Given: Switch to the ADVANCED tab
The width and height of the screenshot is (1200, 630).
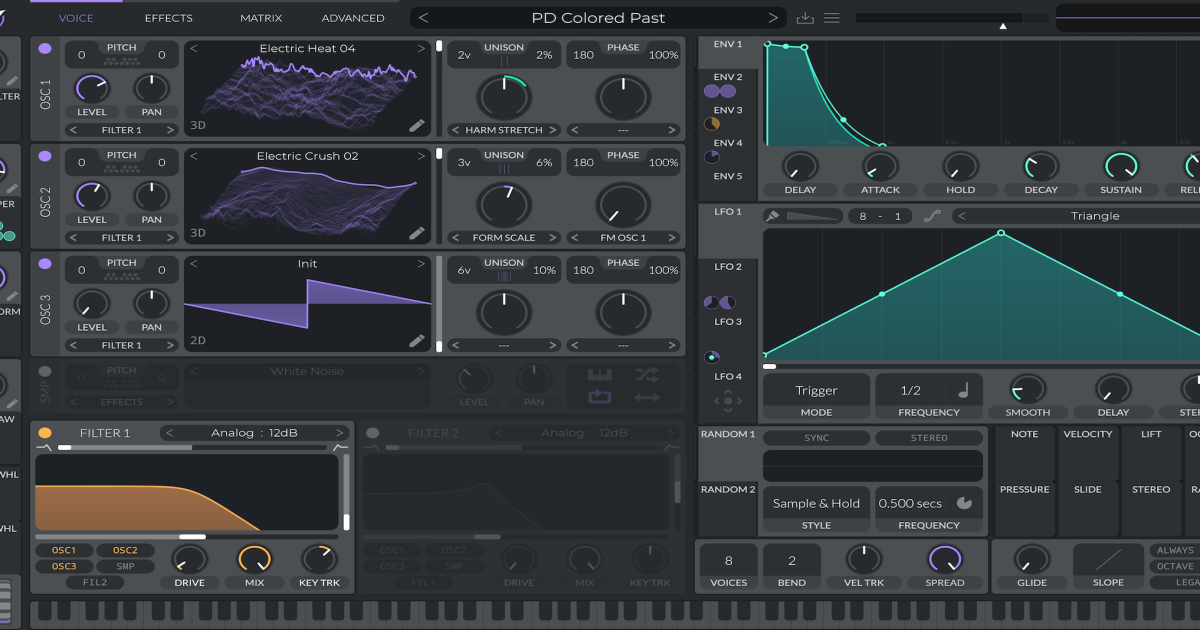Looking at the screenshot, I should (353, 18).
